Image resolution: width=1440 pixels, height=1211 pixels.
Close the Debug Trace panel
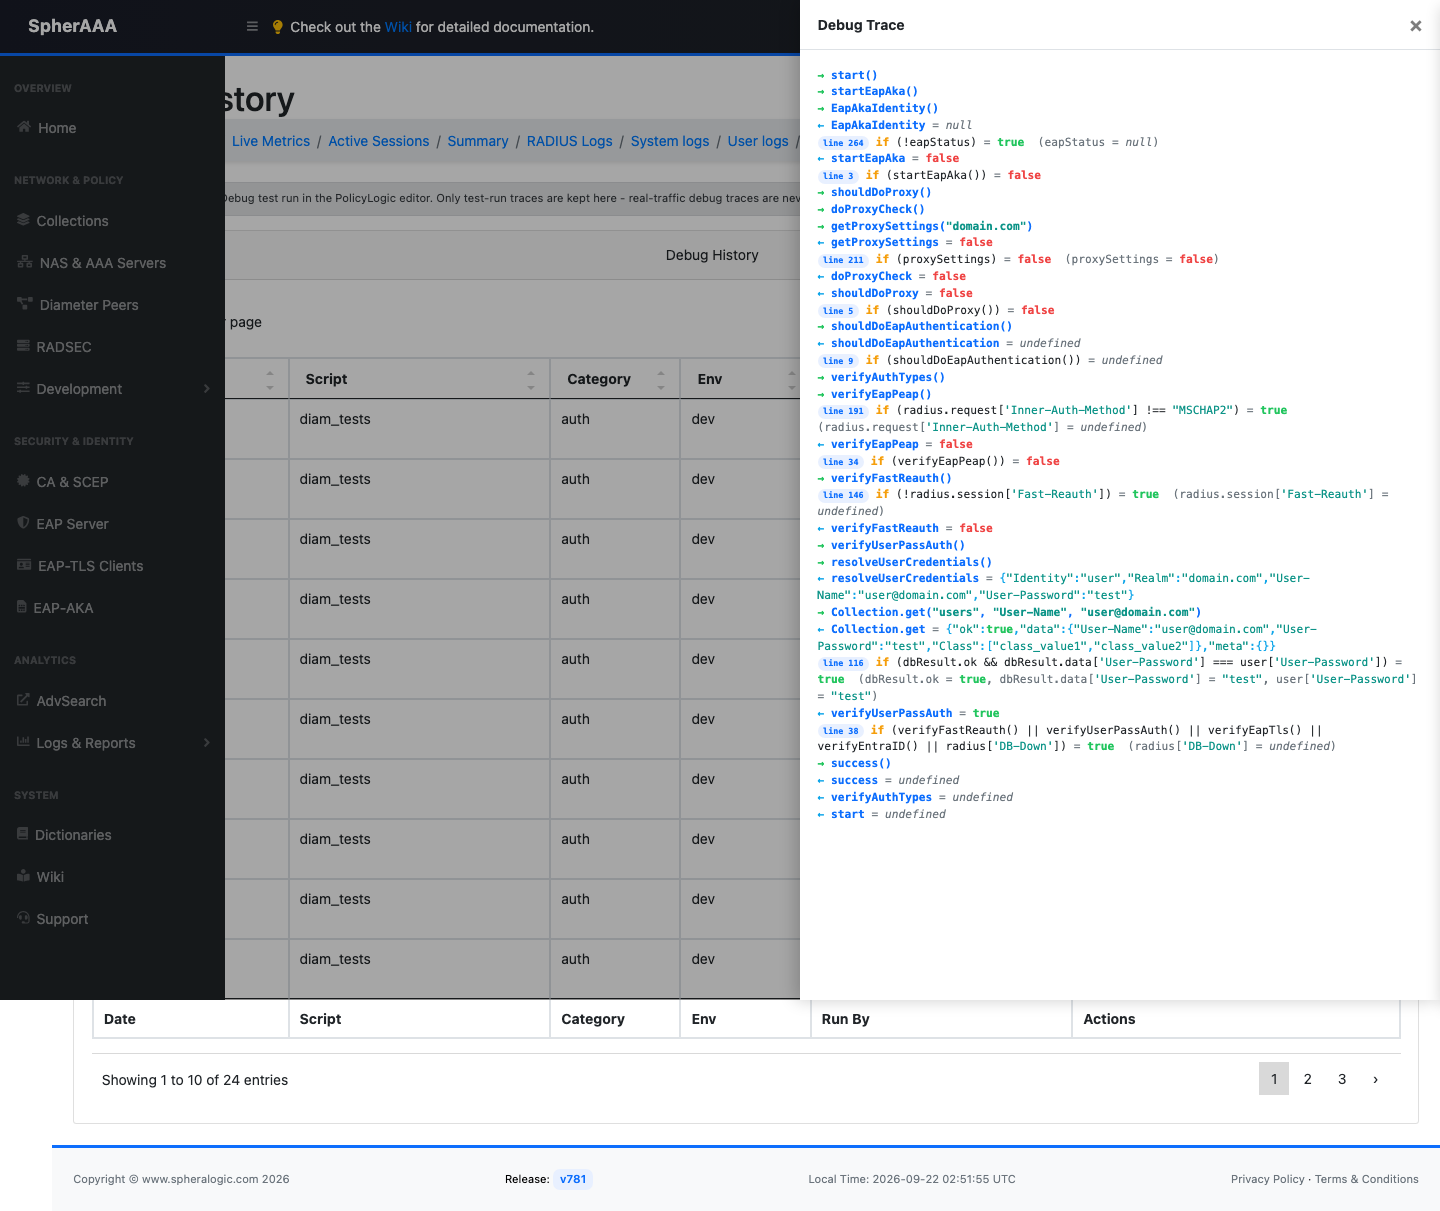point(1416,26)
